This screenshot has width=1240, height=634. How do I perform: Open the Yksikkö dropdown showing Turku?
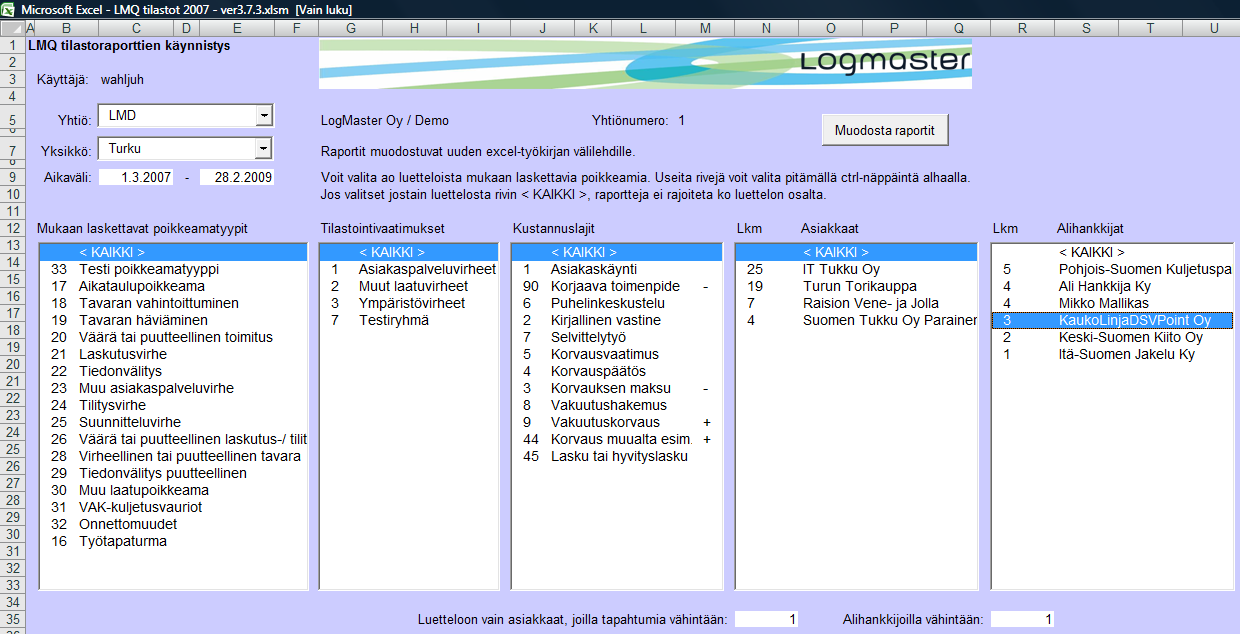pyautogui.click(x=264, y=149)
